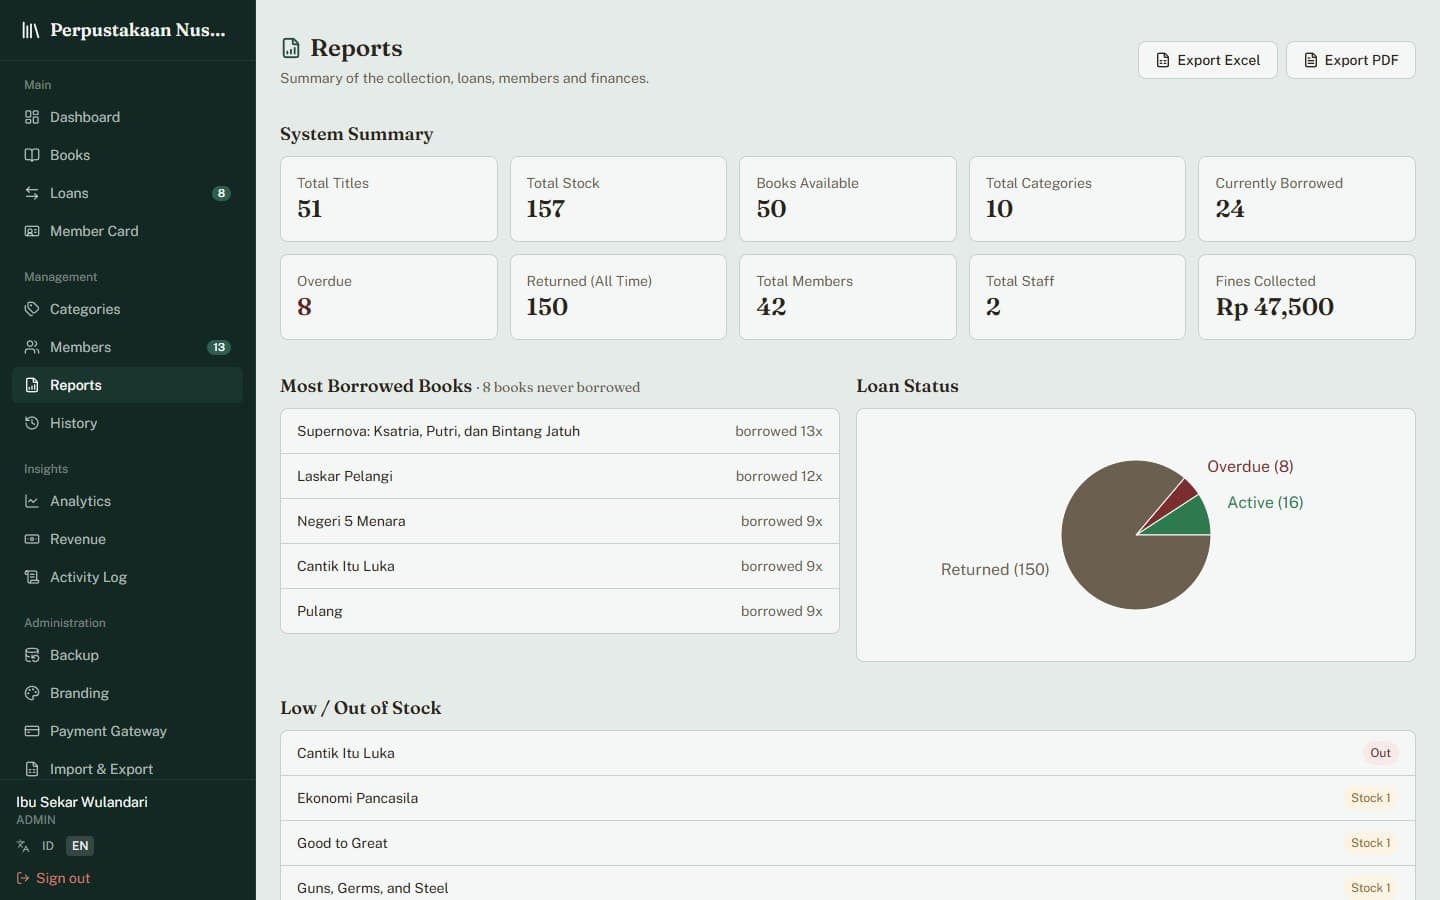The image size is (1440, 900).
Task: Click the library logo icon beside Perpustakaan
Action: tap(31, 30)
